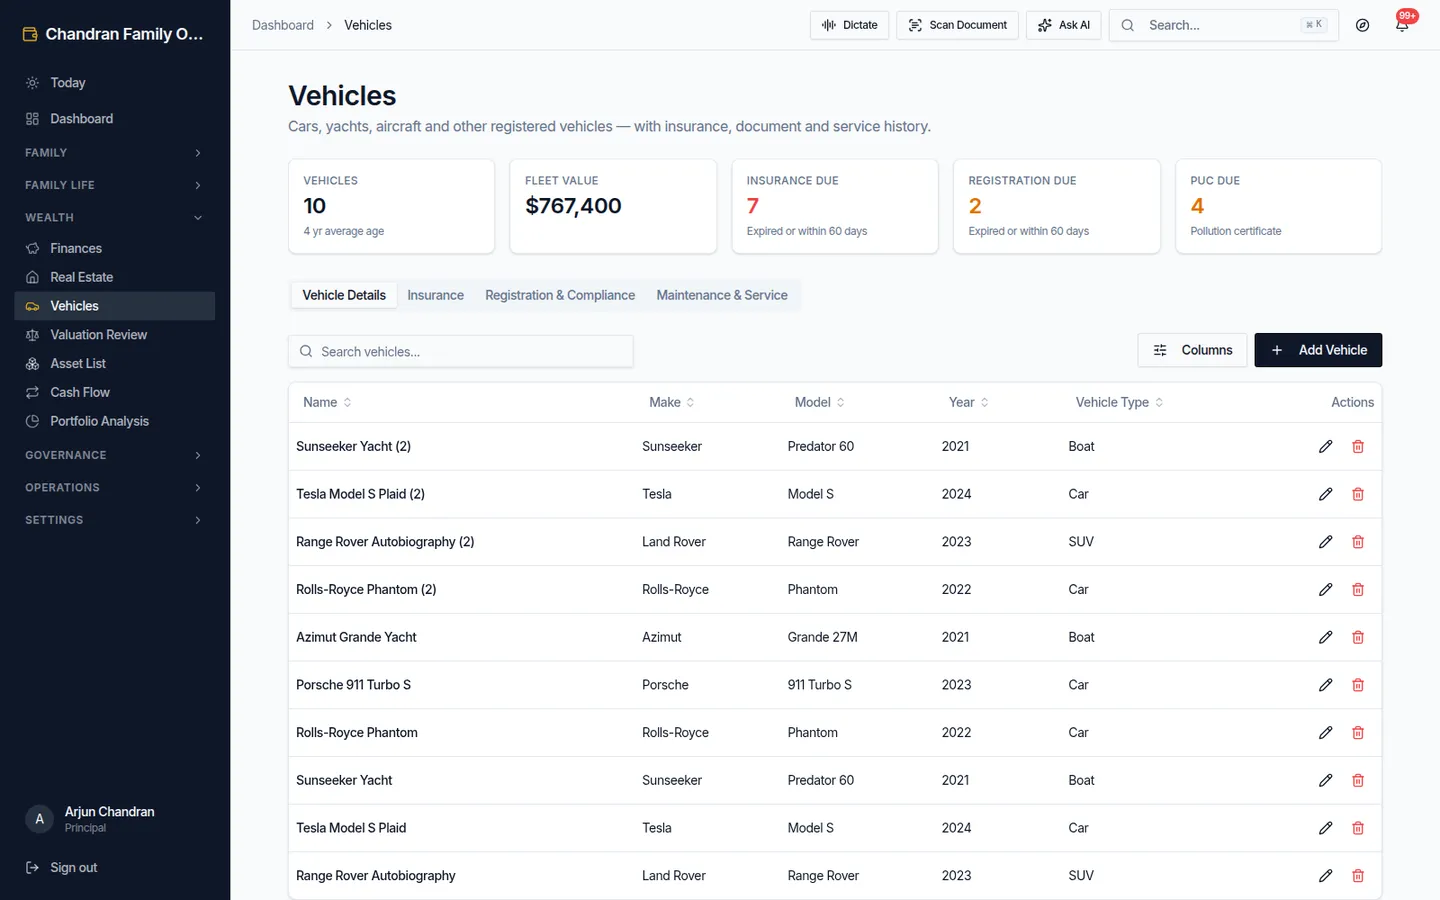Open Cash Flow in the sidebar
1440x900 pixels.
[x=115, y=393]
